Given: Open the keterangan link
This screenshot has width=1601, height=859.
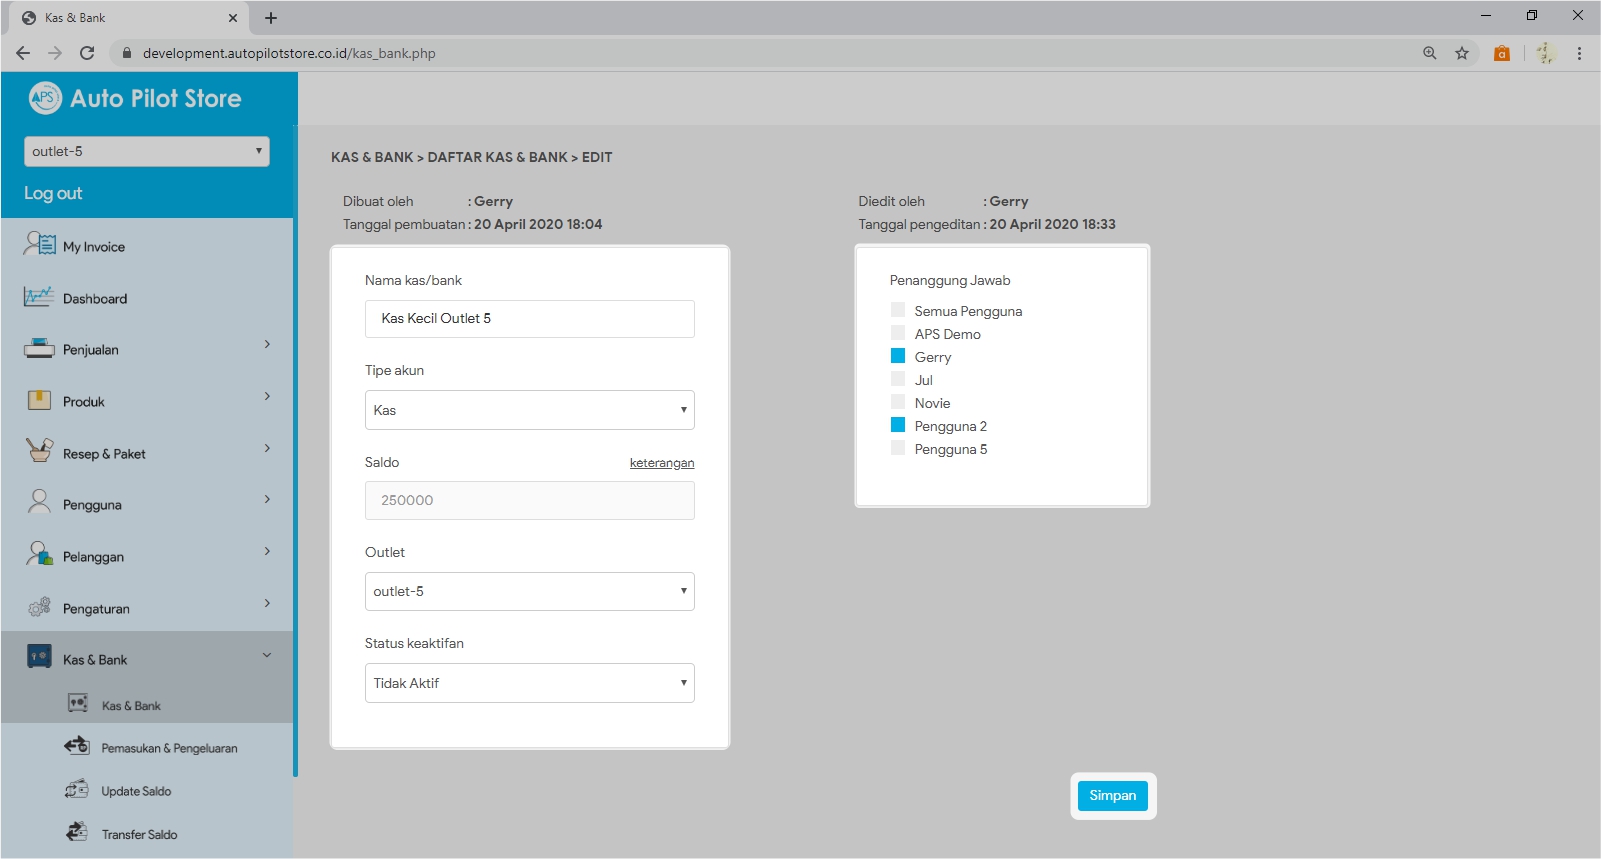Looking at the screenshot, I should point(661,463).
